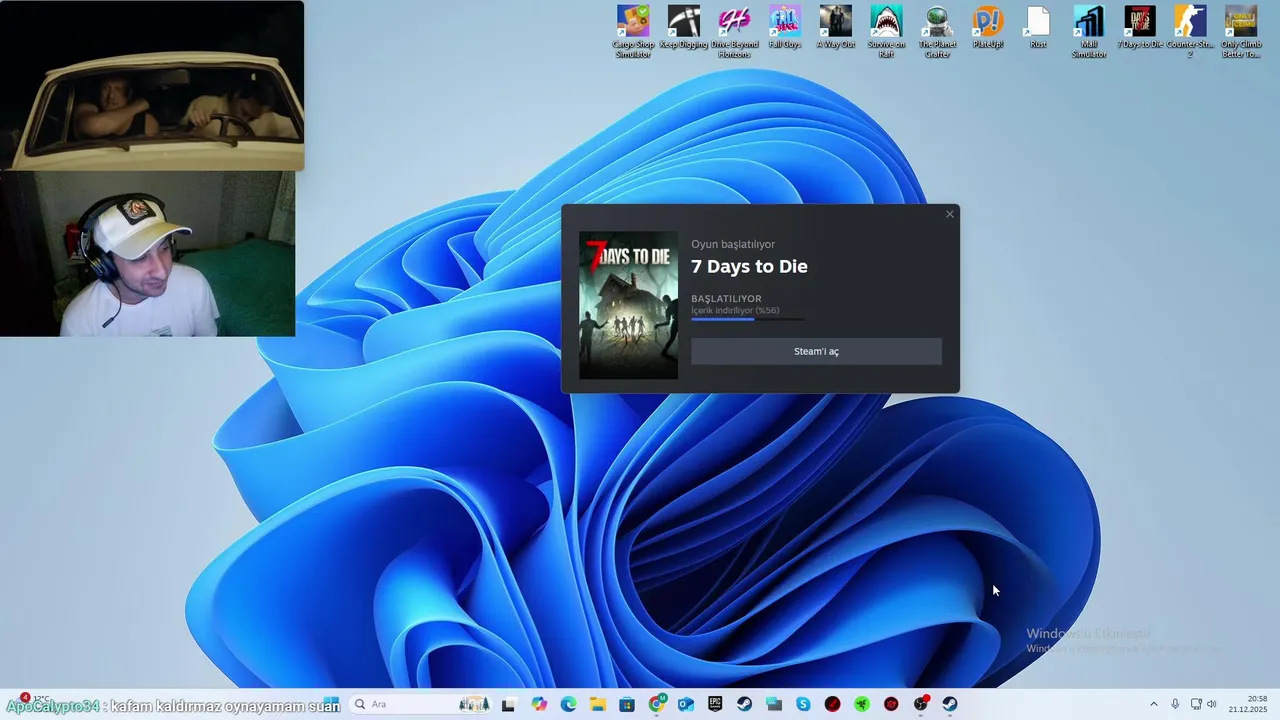Screen dimensions: 1280x720
Task: Launch Epic Games Launcher from the taskbar
Action: coord(715,704)
